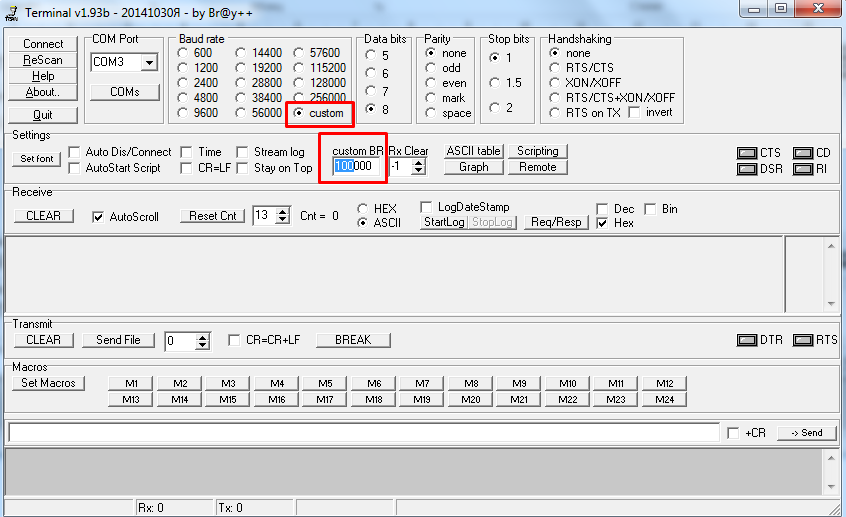Click the transmit text input field
The image size is (846, 517).
(364, 432)
